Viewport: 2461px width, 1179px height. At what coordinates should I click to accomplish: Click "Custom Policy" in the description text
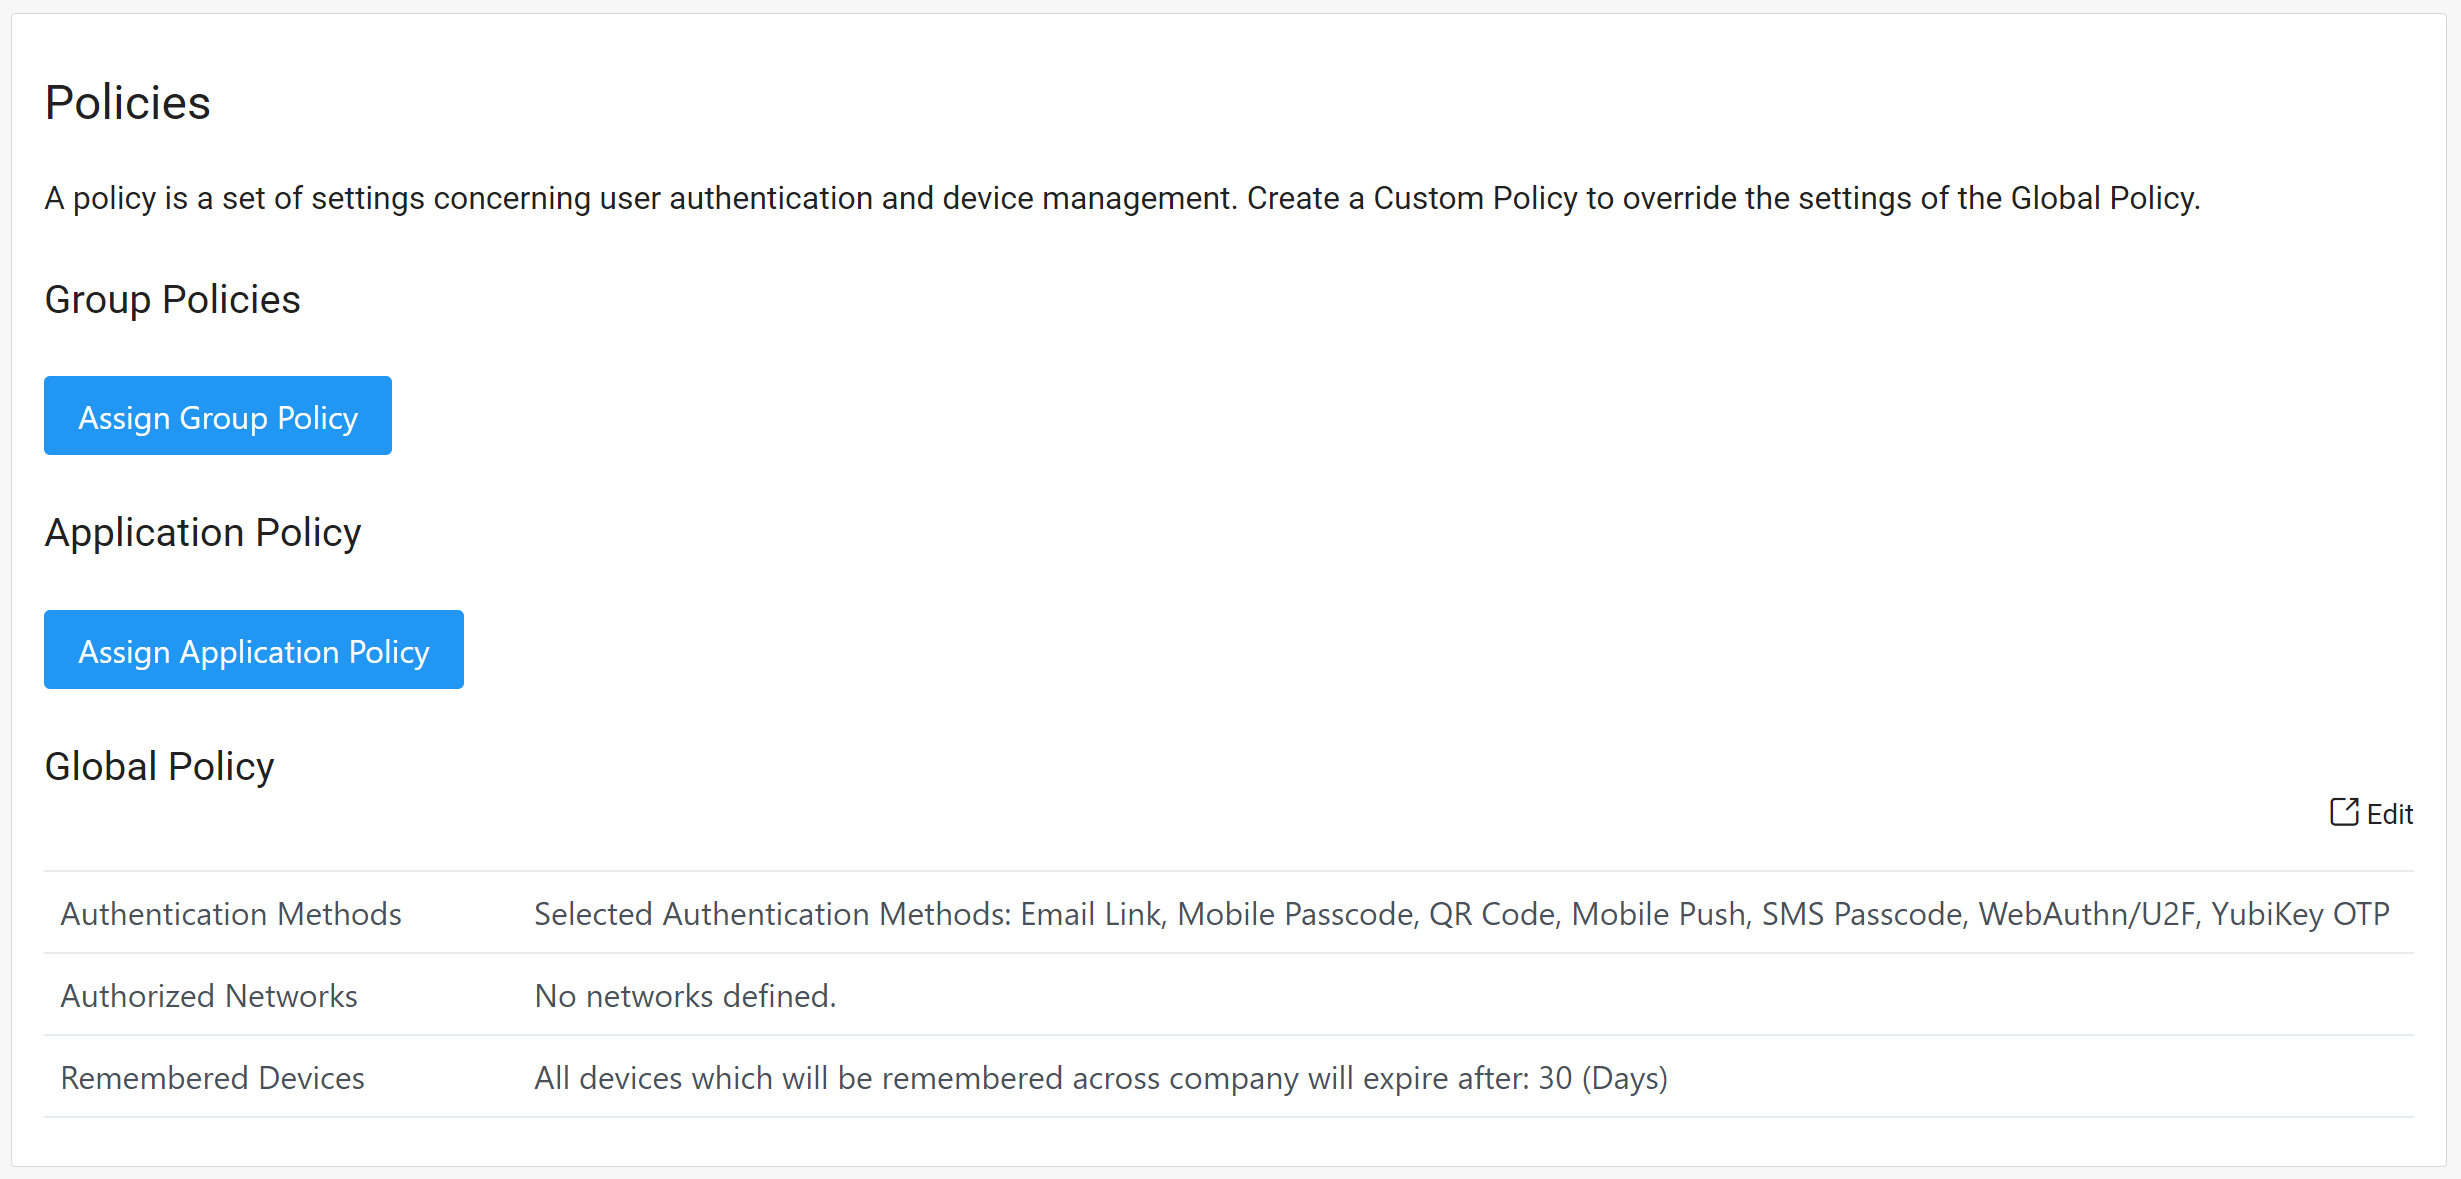click(1475, 198)
